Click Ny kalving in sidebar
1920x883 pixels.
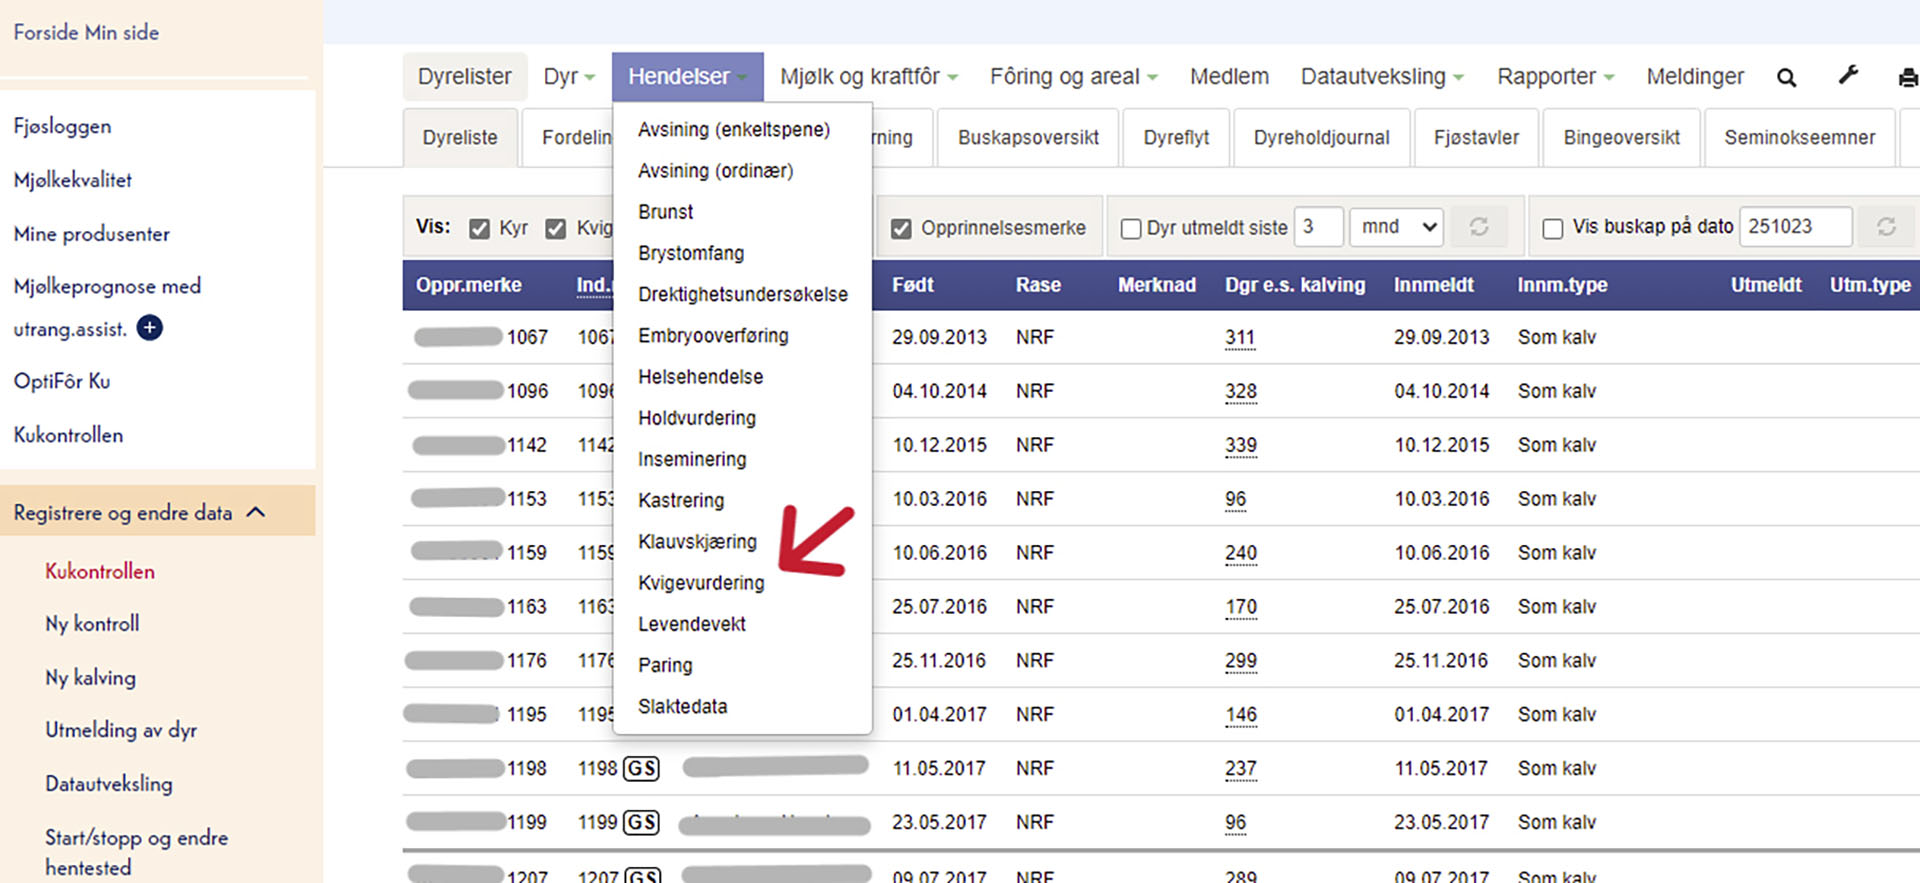pyautogui.click(x=90, y=678)
